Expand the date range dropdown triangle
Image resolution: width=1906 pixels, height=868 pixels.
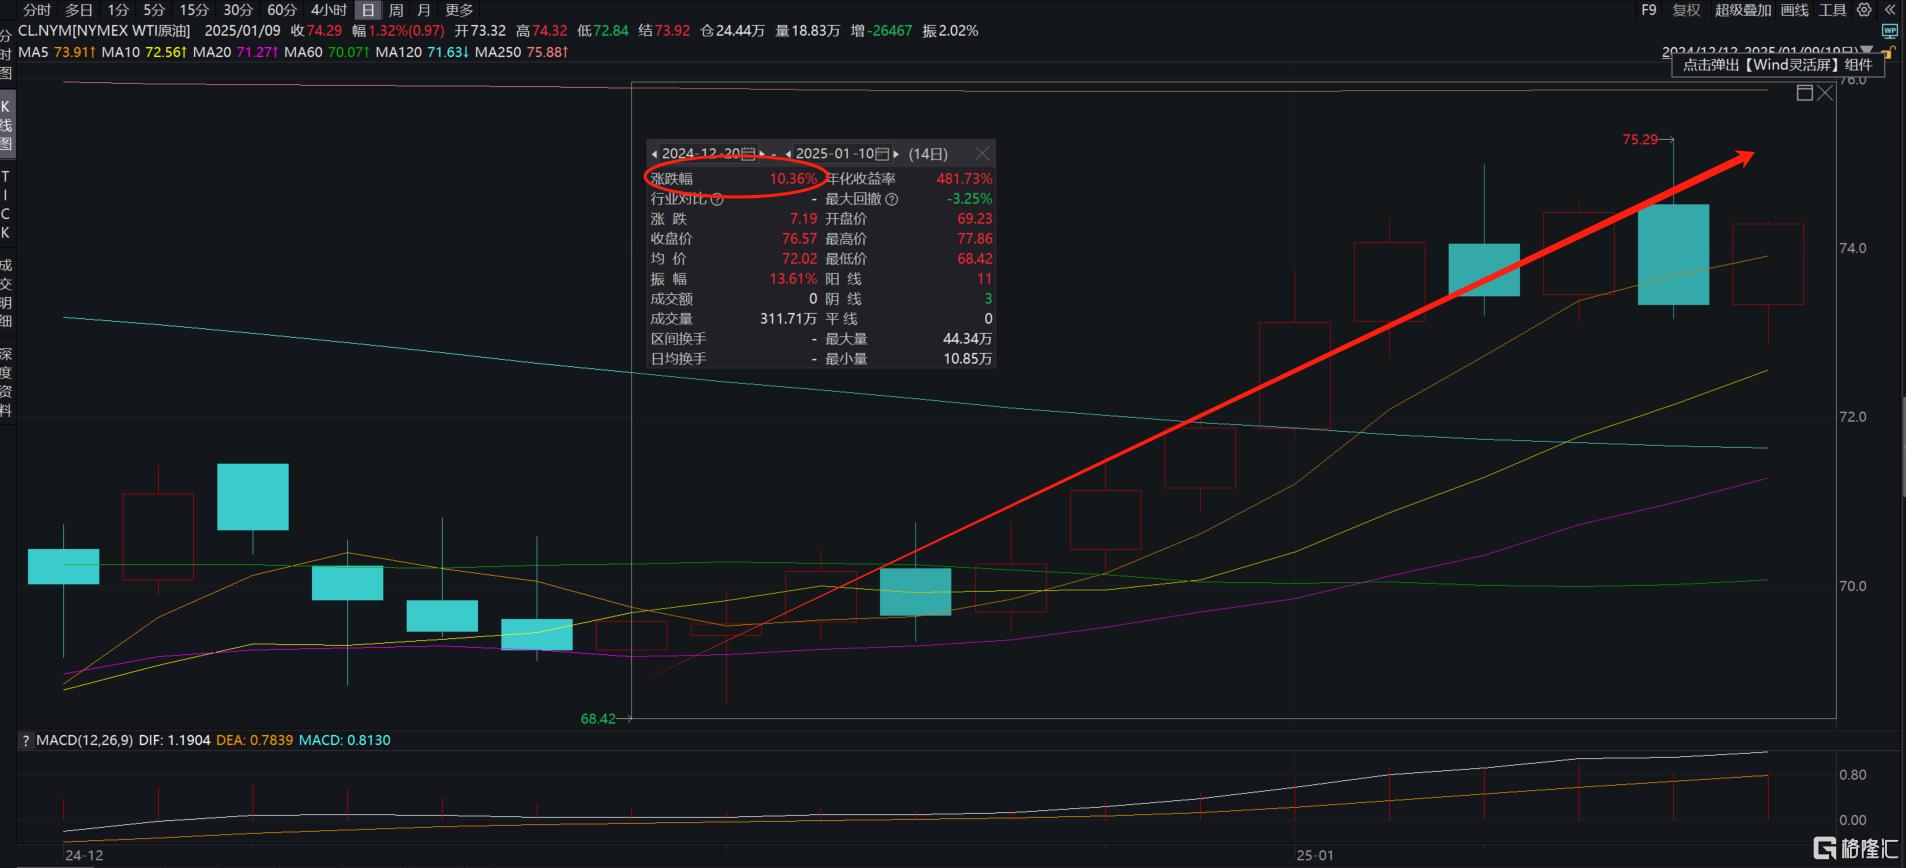click(x=1866, y=51)
